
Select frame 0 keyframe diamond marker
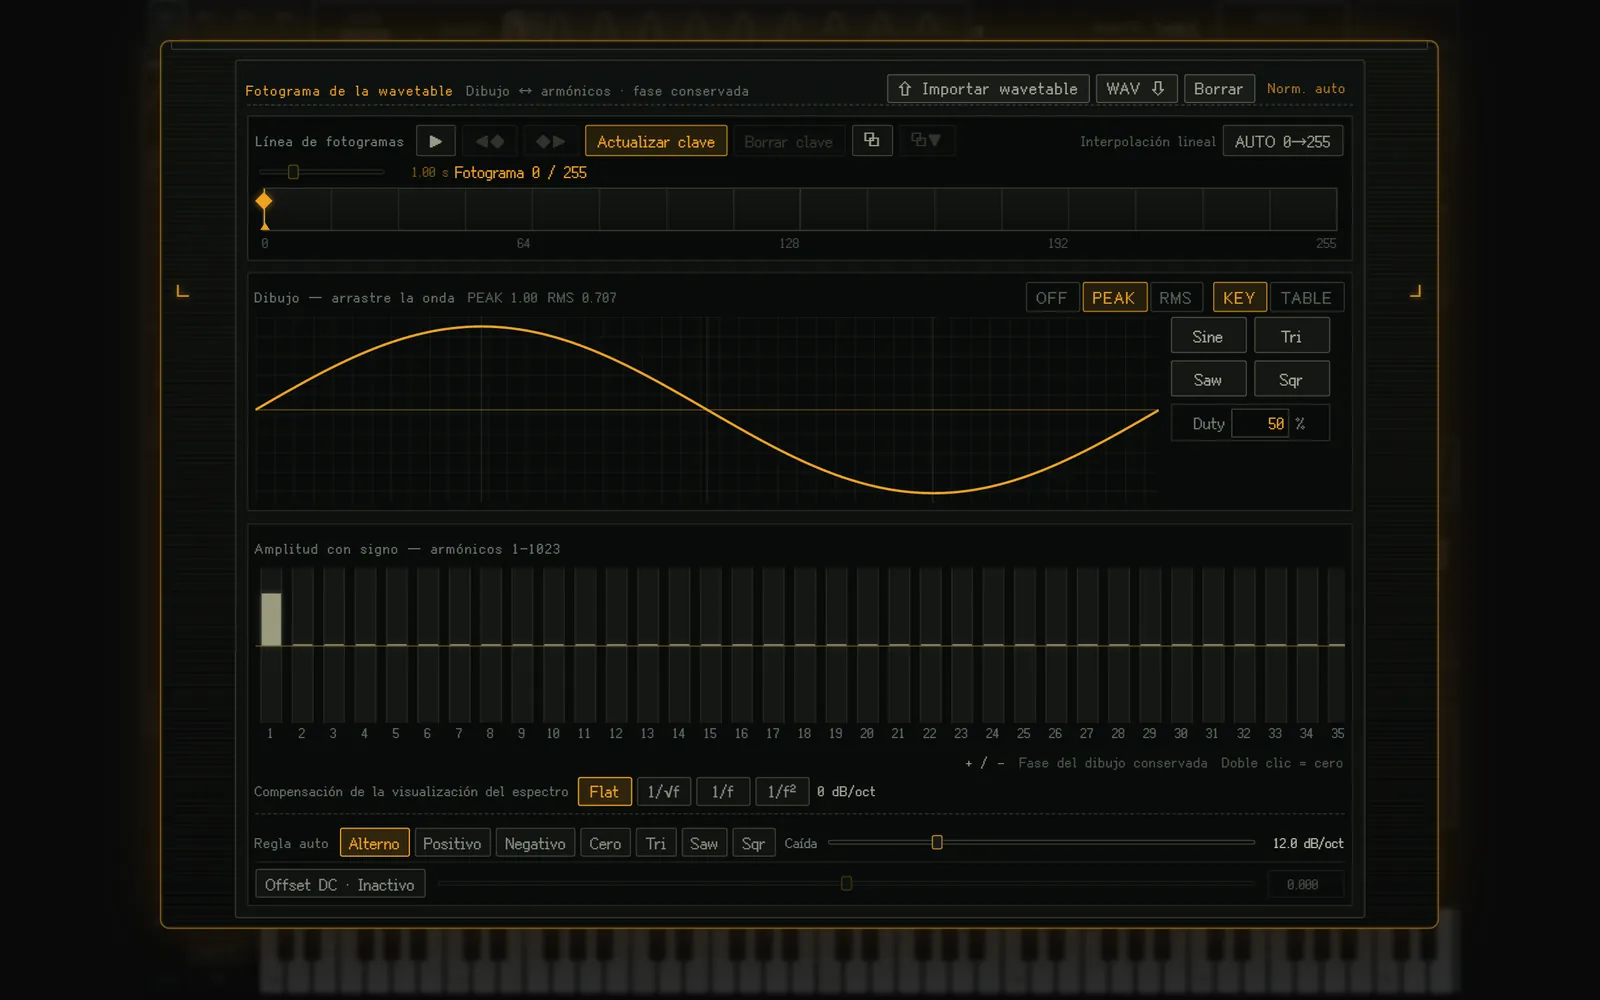[264, 201]
